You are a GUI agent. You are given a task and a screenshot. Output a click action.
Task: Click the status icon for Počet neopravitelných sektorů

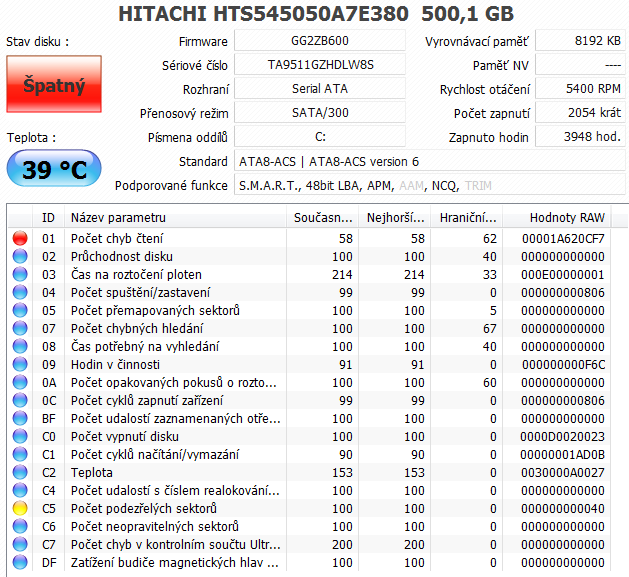click(x=20, y=526)
